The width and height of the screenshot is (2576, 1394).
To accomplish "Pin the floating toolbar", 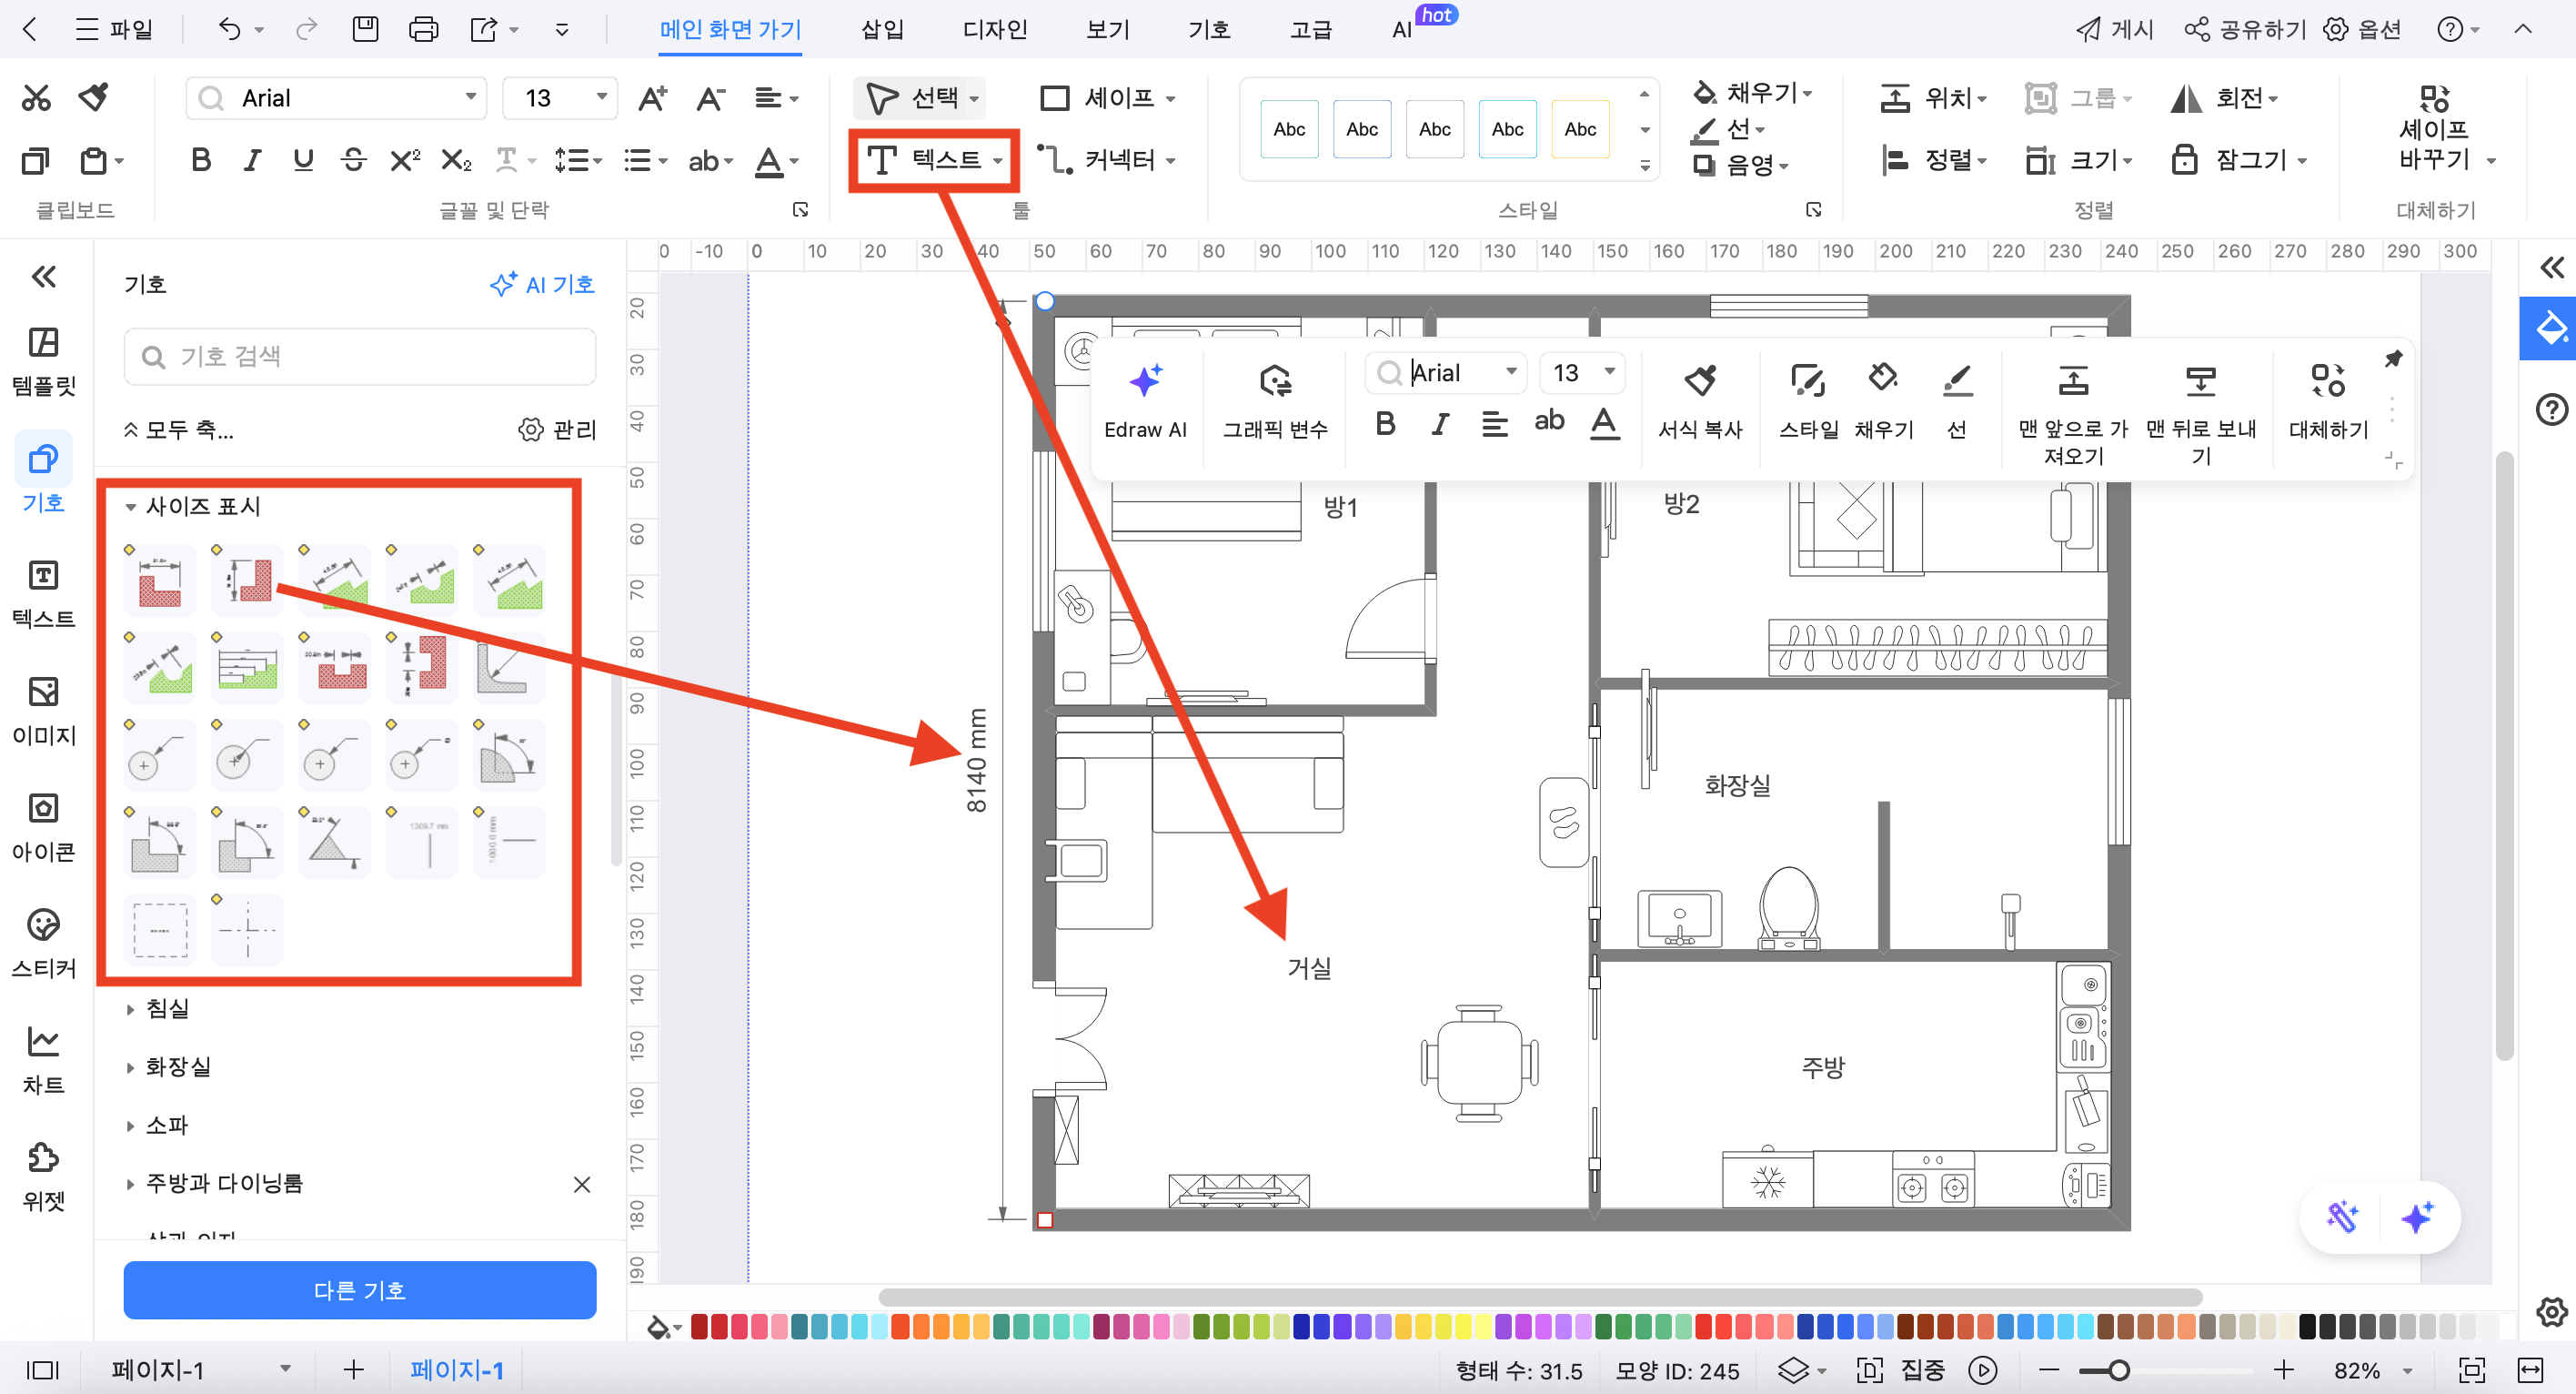I will pos(2393,359).
